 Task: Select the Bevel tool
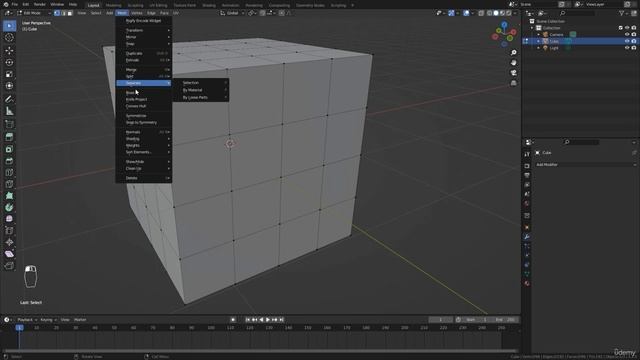(9, 161)
